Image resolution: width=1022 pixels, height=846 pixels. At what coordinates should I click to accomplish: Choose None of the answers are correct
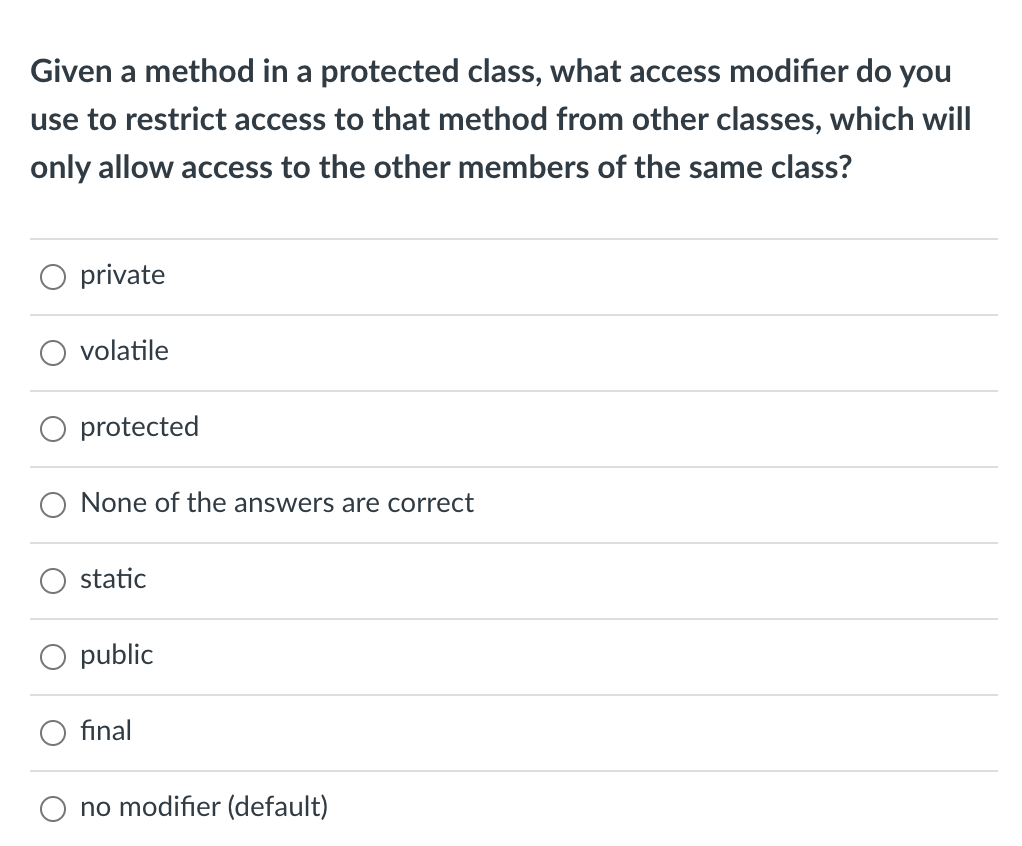coord(52,504)
